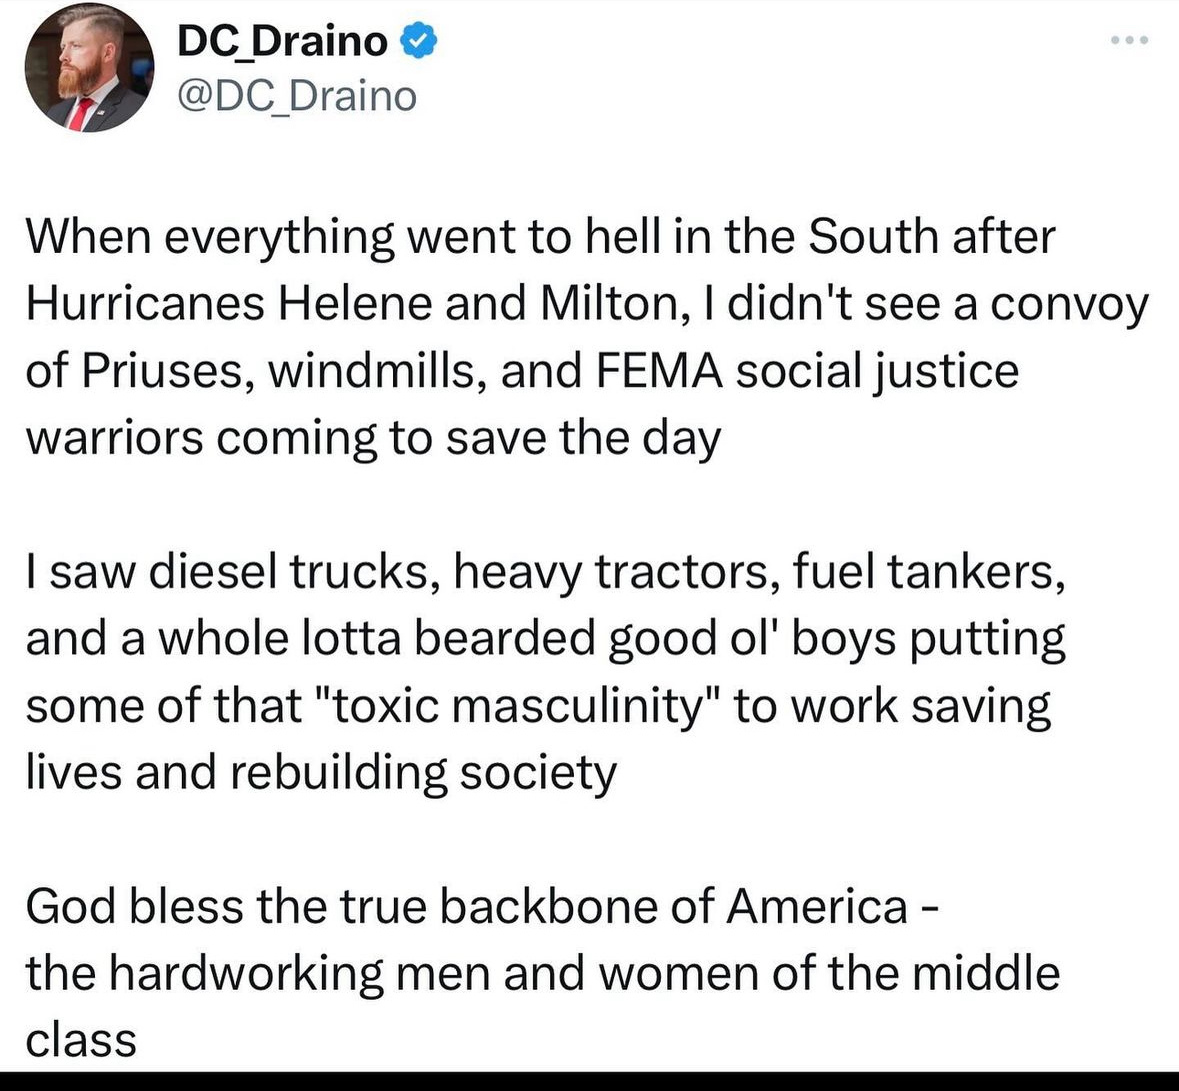
Task: Click the DC_Draino display name
Action: pyautogui.click(x=281, y=41)
